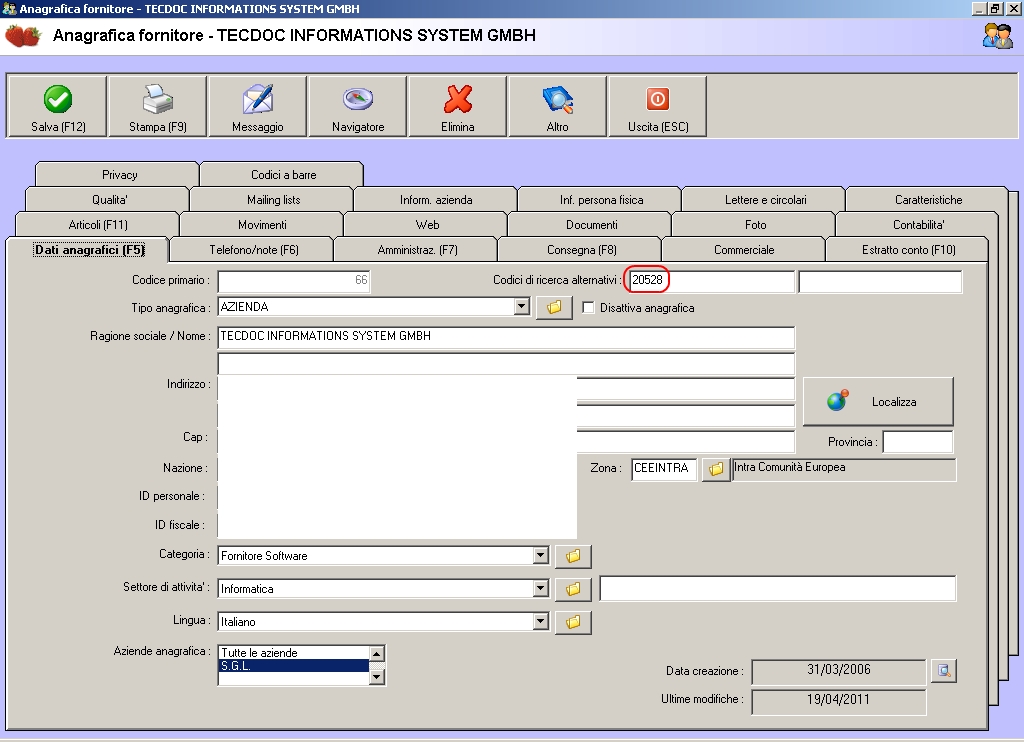Click the Ragione sociale / Nome field

(506, 337)
